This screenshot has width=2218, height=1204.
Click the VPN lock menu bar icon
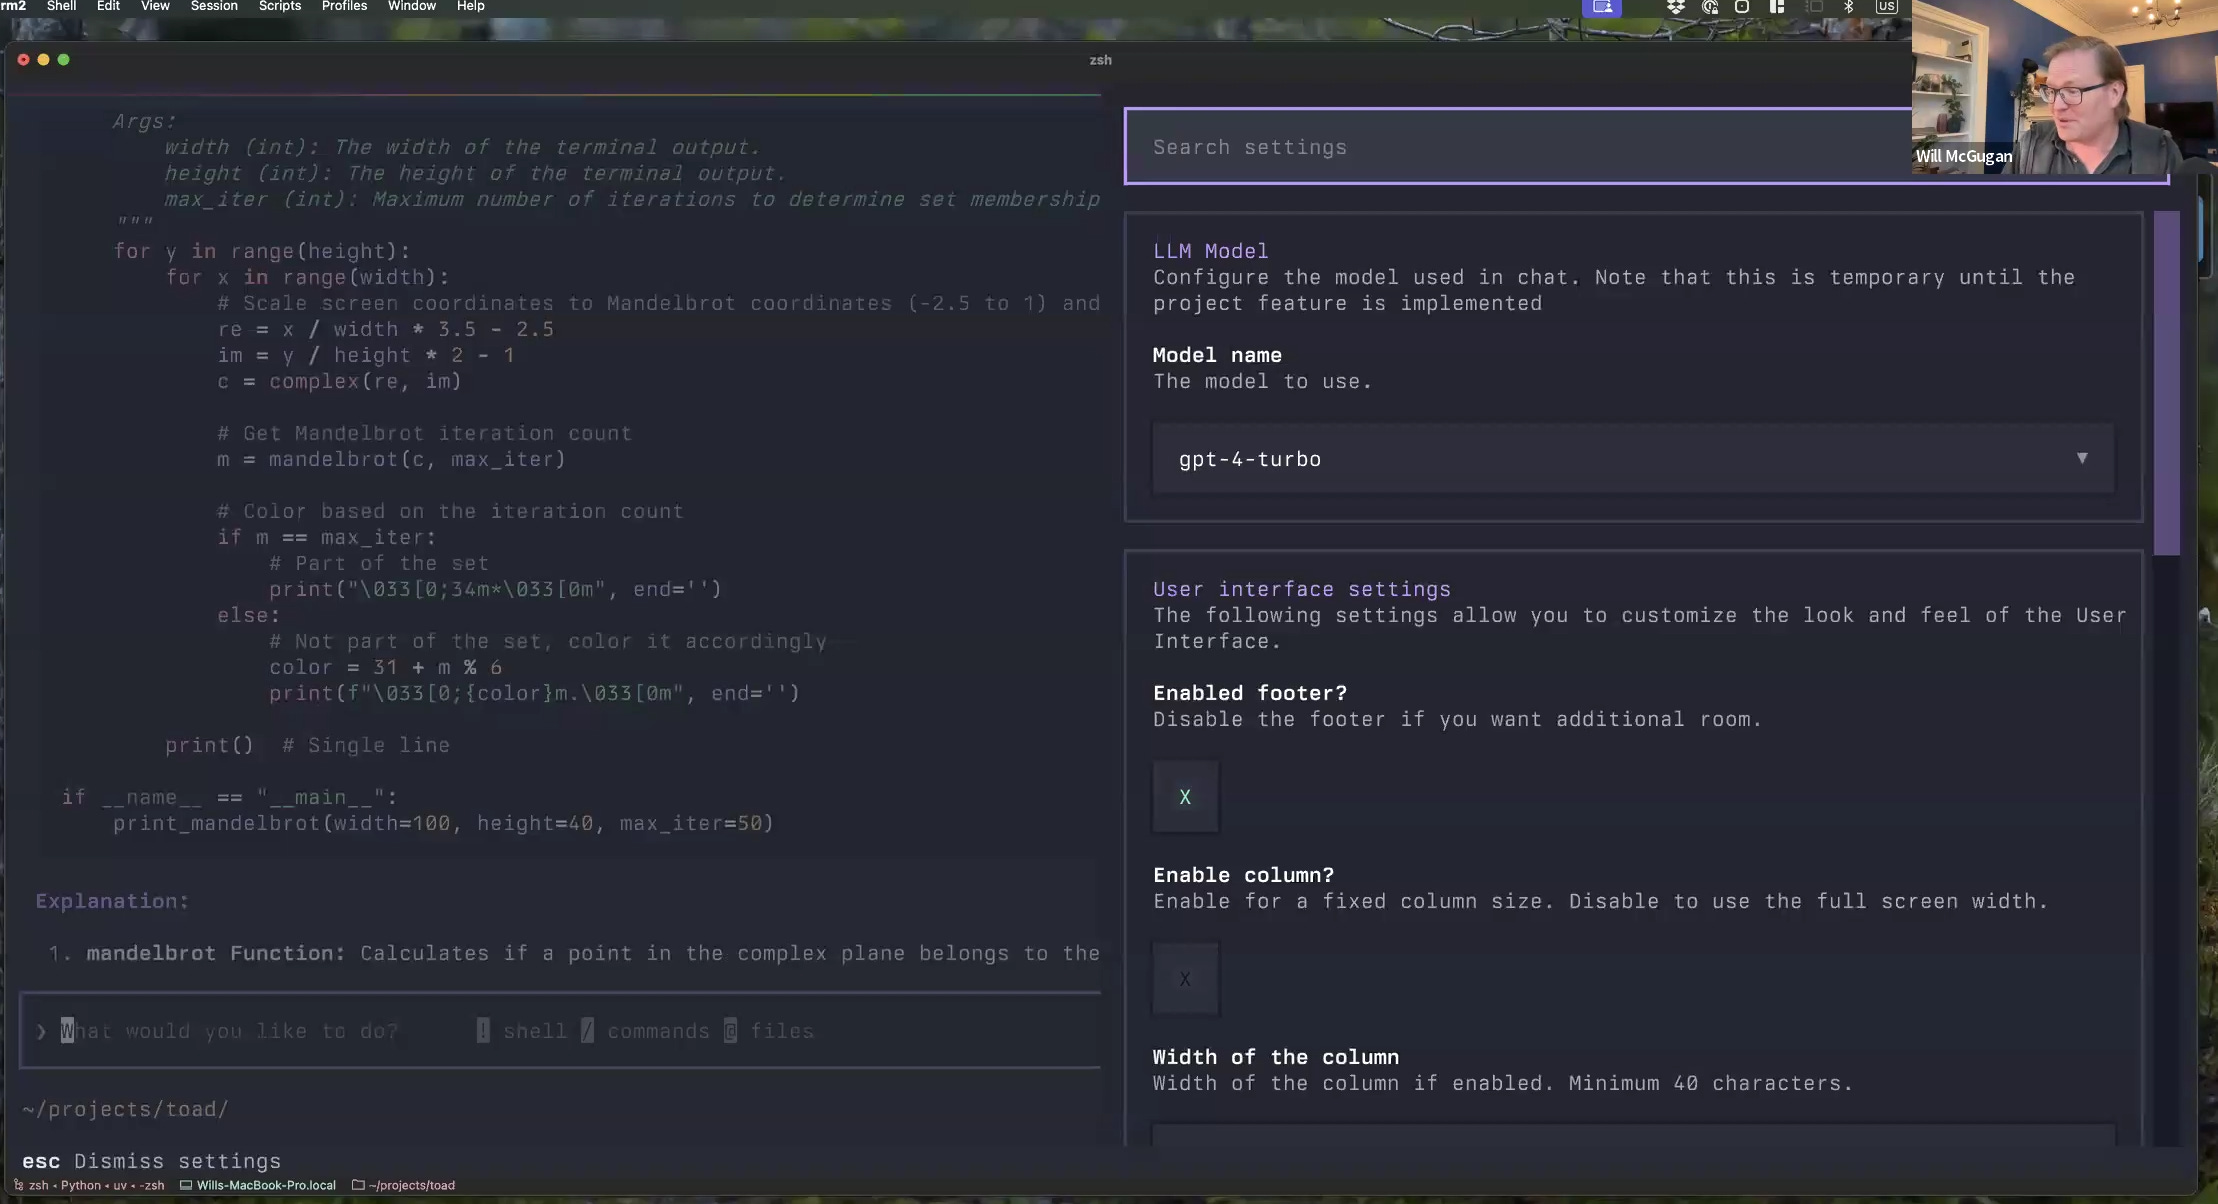(1710, 7)
